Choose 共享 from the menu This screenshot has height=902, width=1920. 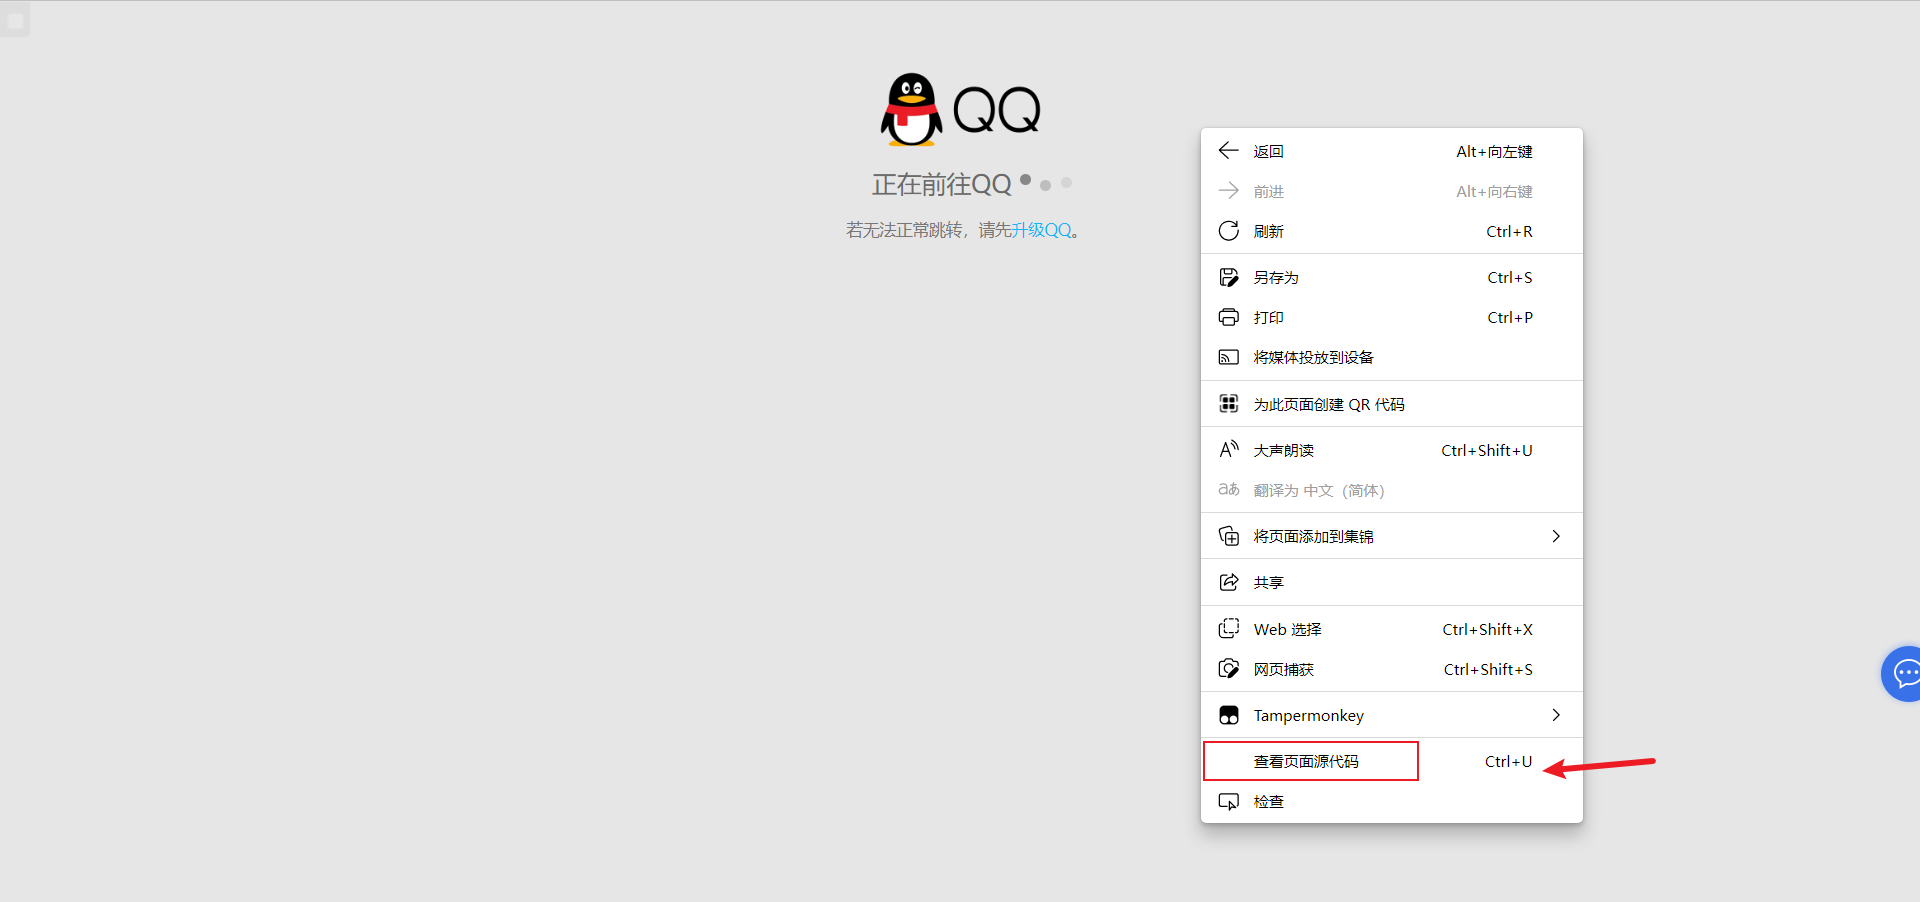point(1391,582)
